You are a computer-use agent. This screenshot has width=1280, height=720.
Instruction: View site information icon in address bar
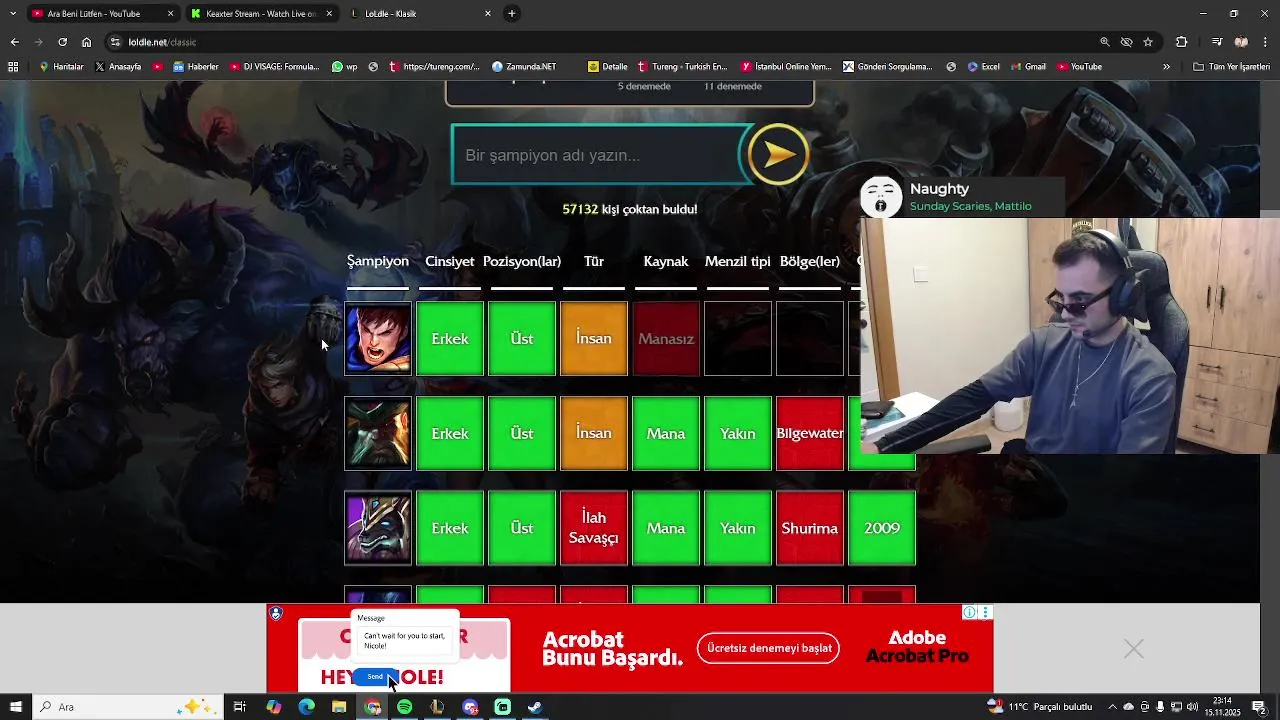(116, 42)
